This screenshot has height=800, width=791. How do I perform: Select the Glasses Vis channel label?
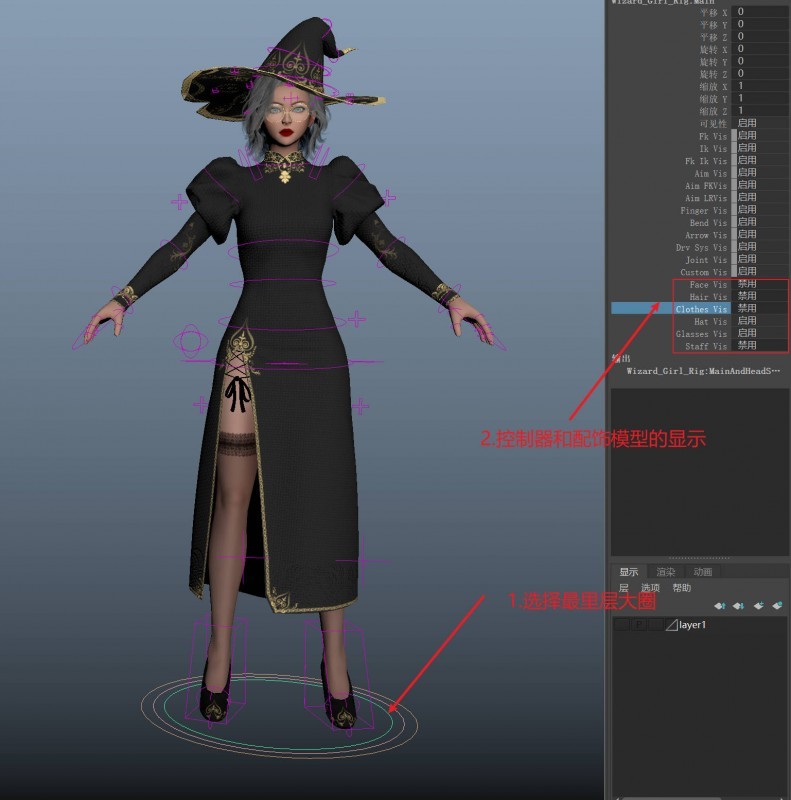[x=702, y=334]
